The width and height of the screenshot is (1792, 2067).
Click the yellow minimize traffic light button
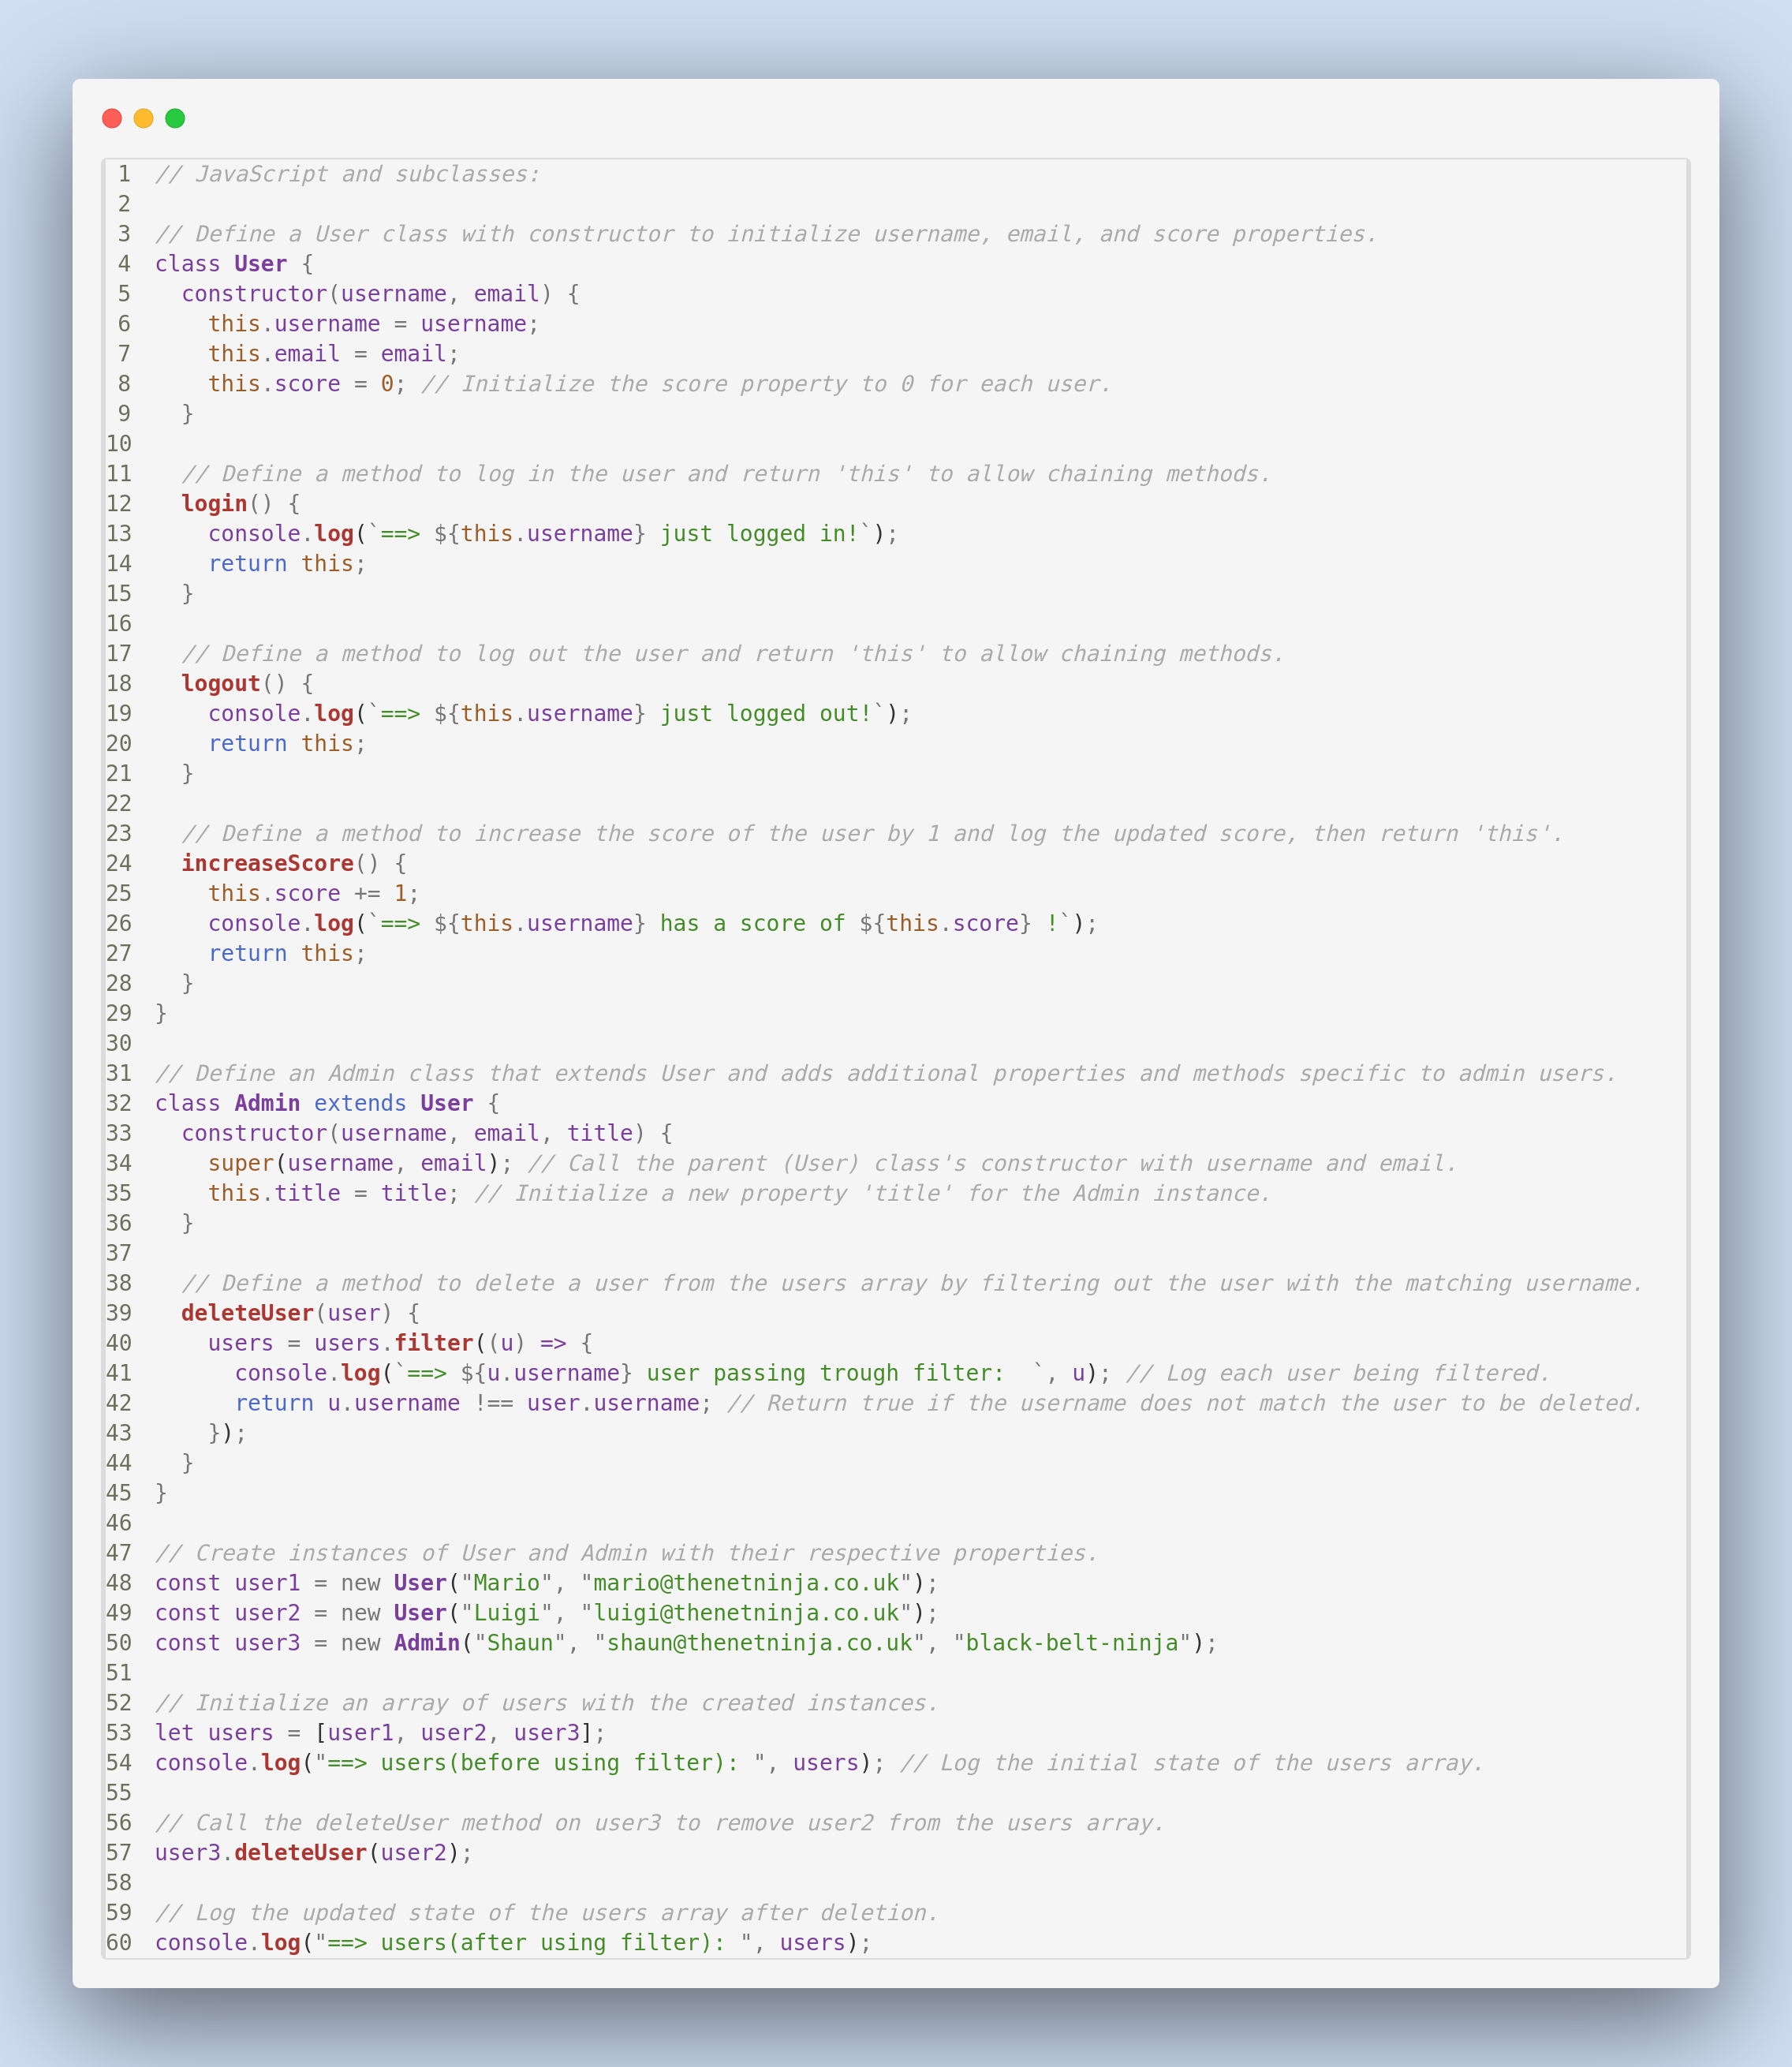point(143,118)
